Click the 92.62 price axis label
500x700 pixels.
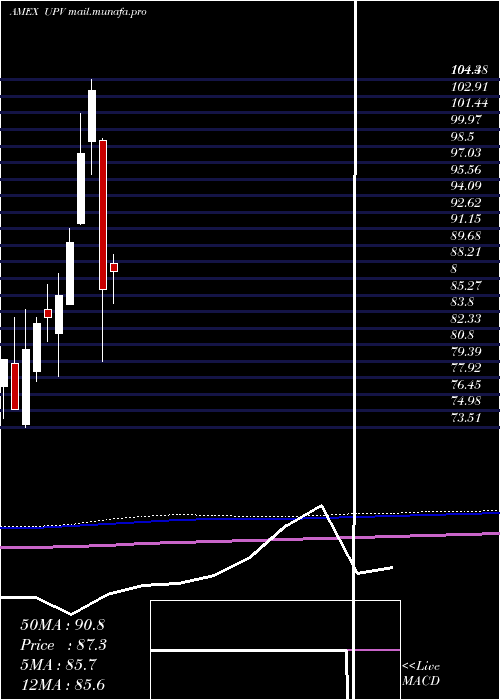coord(466,203)
